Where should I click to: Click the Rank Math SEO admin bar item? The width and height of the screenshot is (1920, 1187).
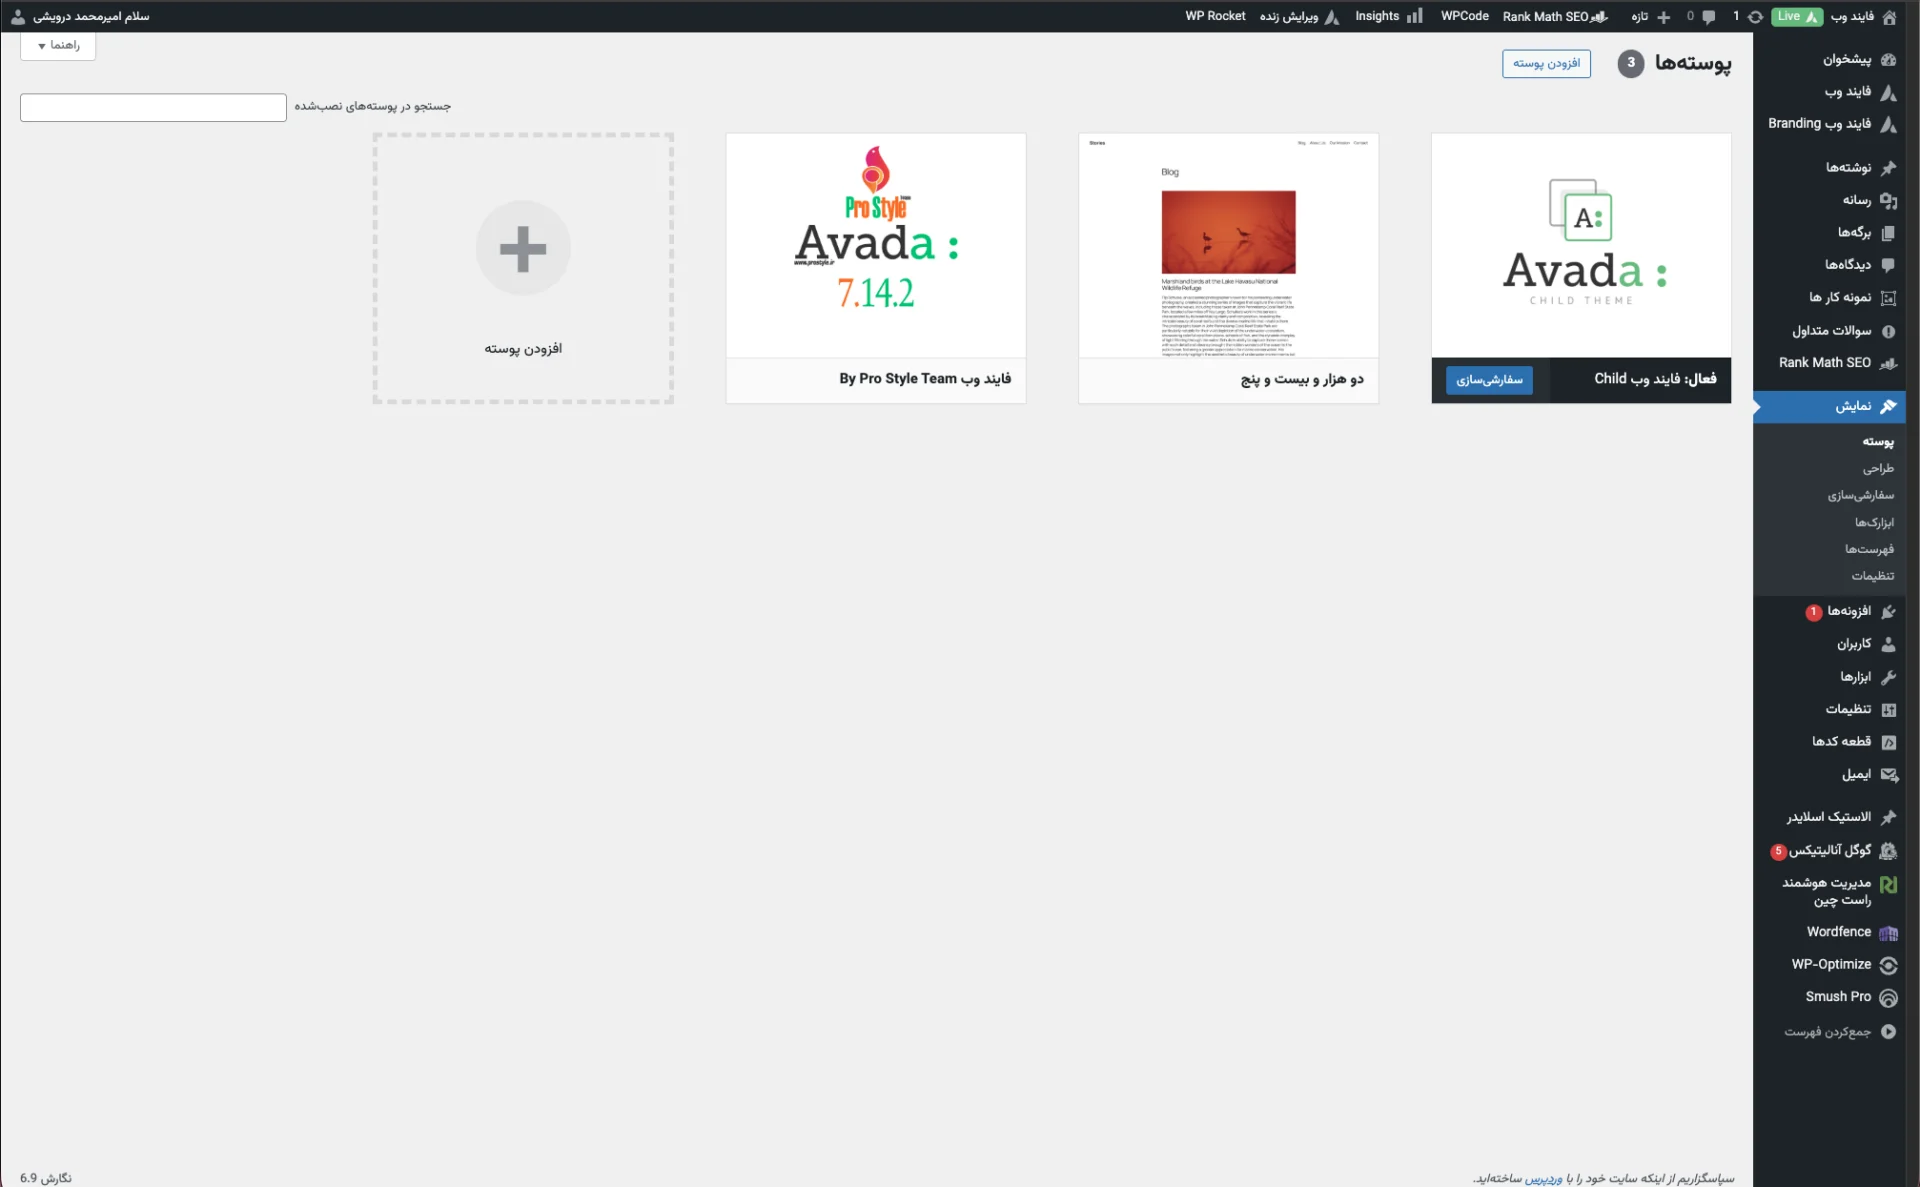[x=1555, y=16]
